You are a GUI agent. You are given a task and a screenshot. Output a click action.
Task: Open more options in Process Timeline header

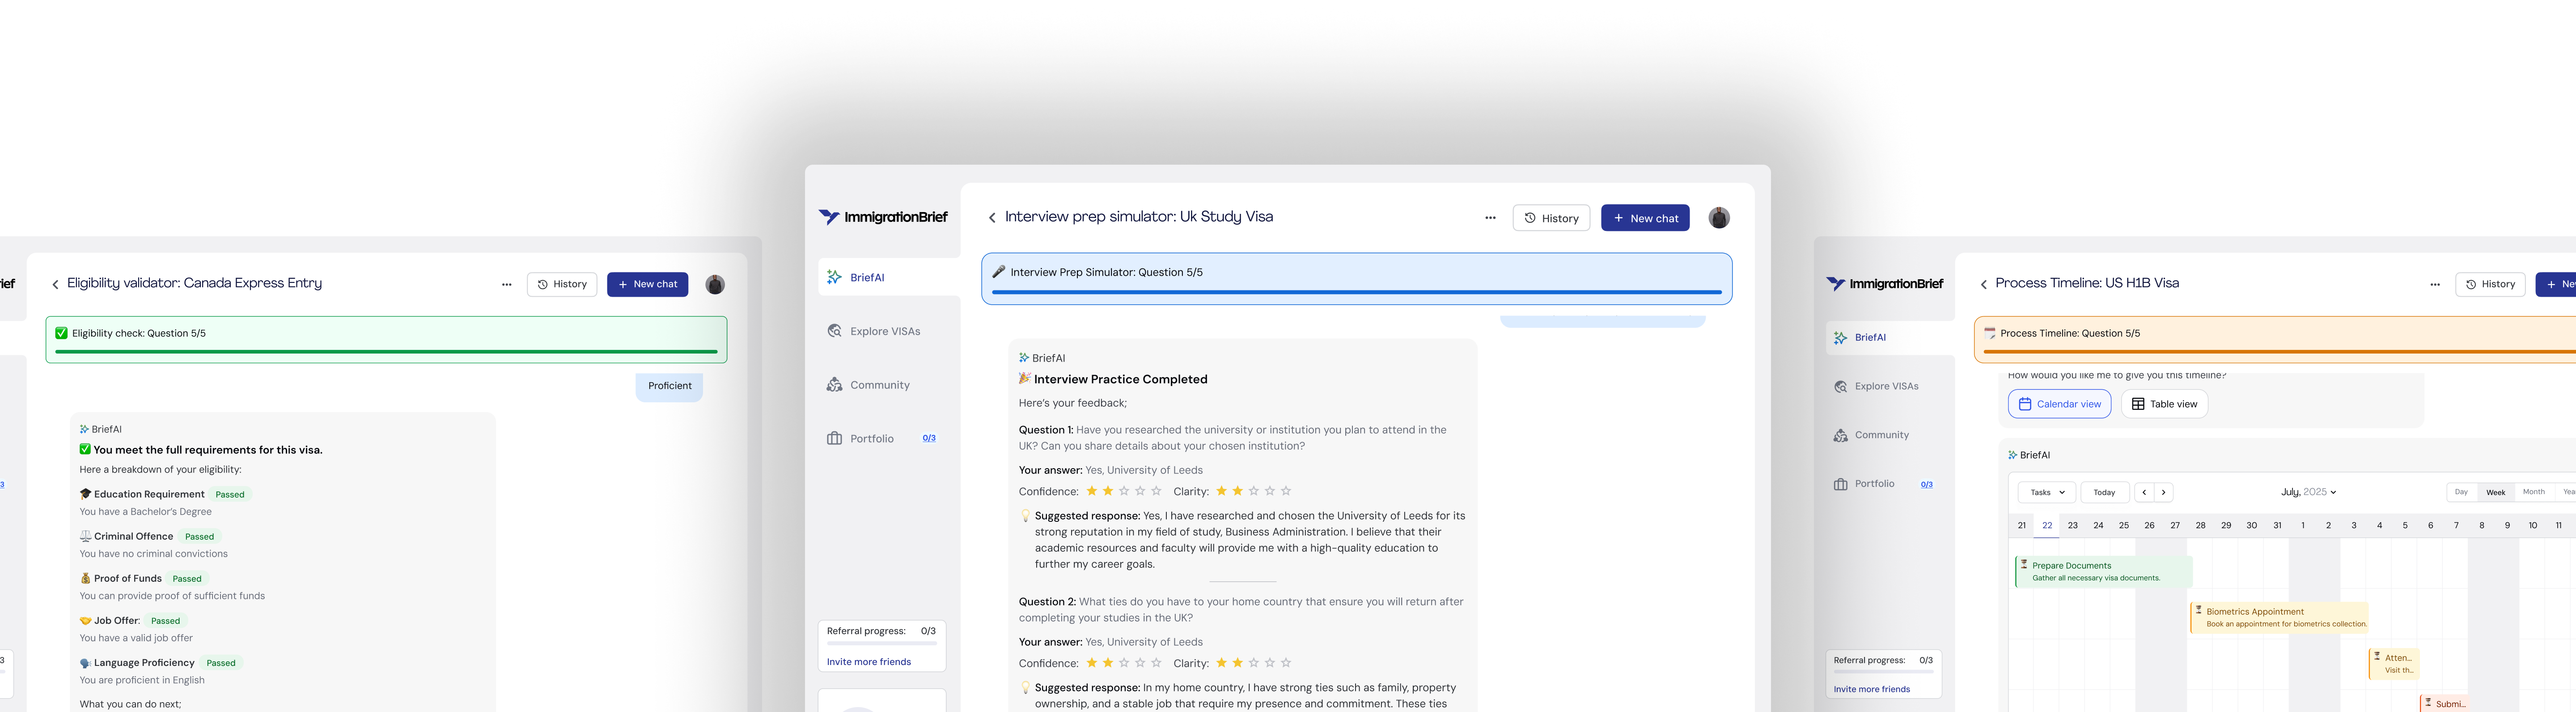click(2435, 284)
